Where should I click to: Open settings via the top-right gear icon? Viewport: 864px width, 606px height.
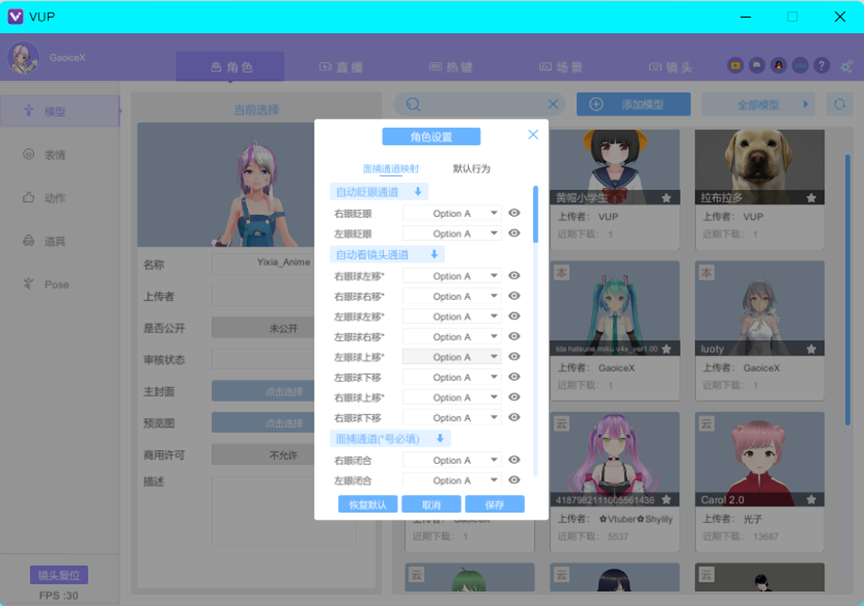point(846,65)
